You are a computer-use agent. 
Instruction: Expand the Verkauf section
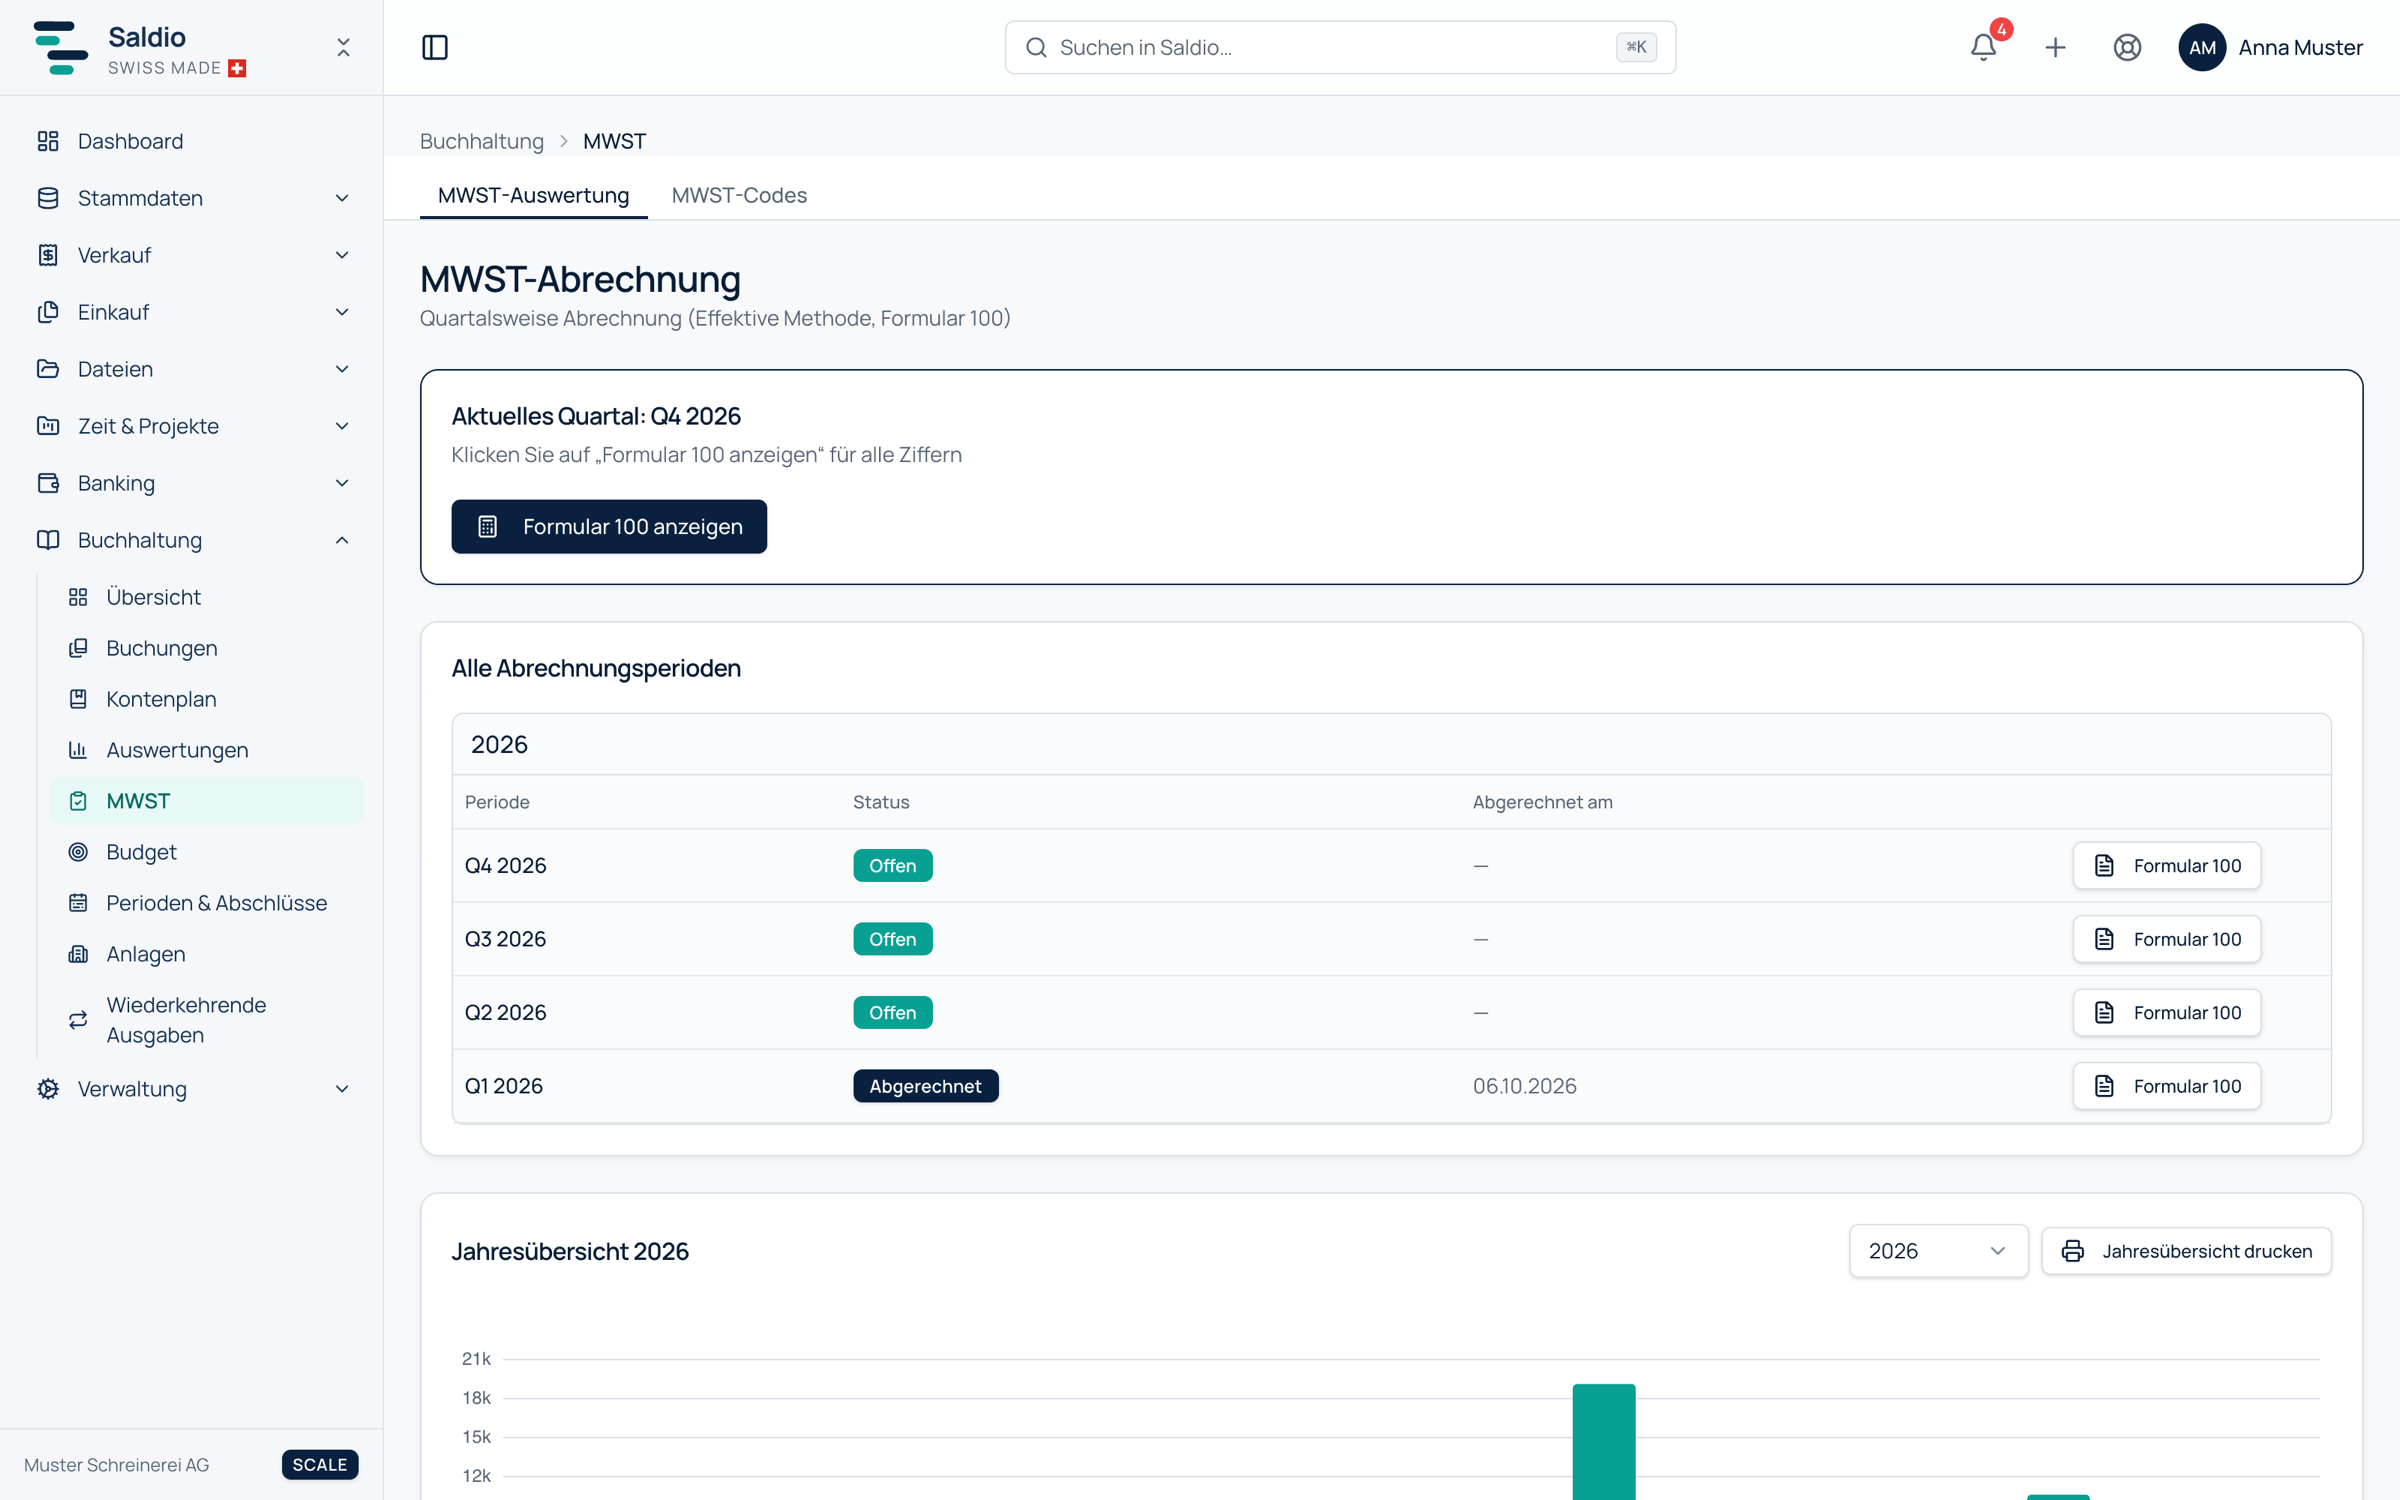point(192,255)
